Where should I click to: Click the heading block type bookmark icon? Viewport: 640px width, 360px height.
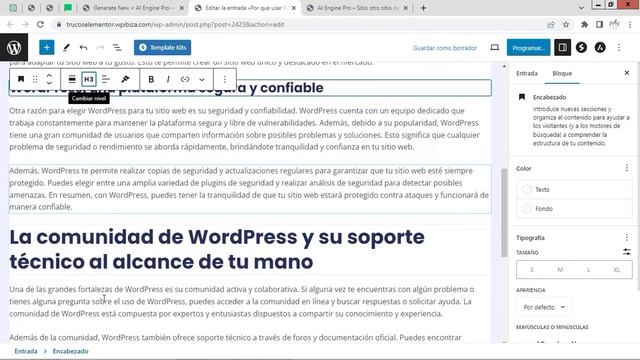tap(21, 79)
